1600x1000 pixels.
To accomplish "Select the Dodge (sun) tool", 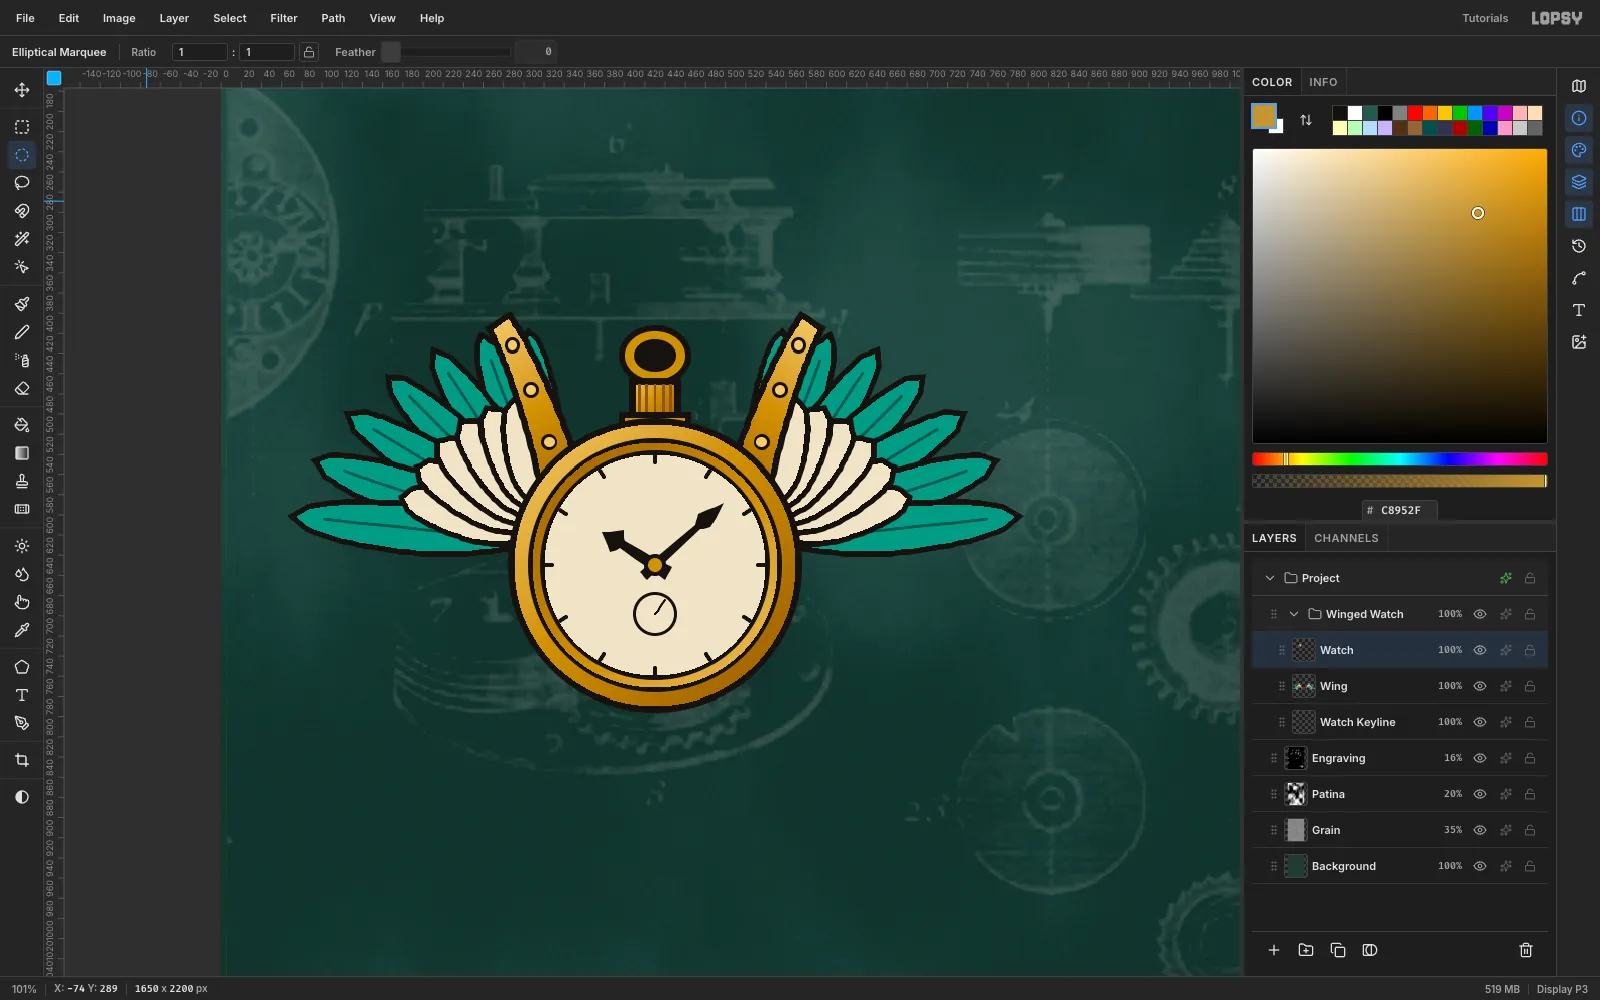I will [x=22, y=546].
